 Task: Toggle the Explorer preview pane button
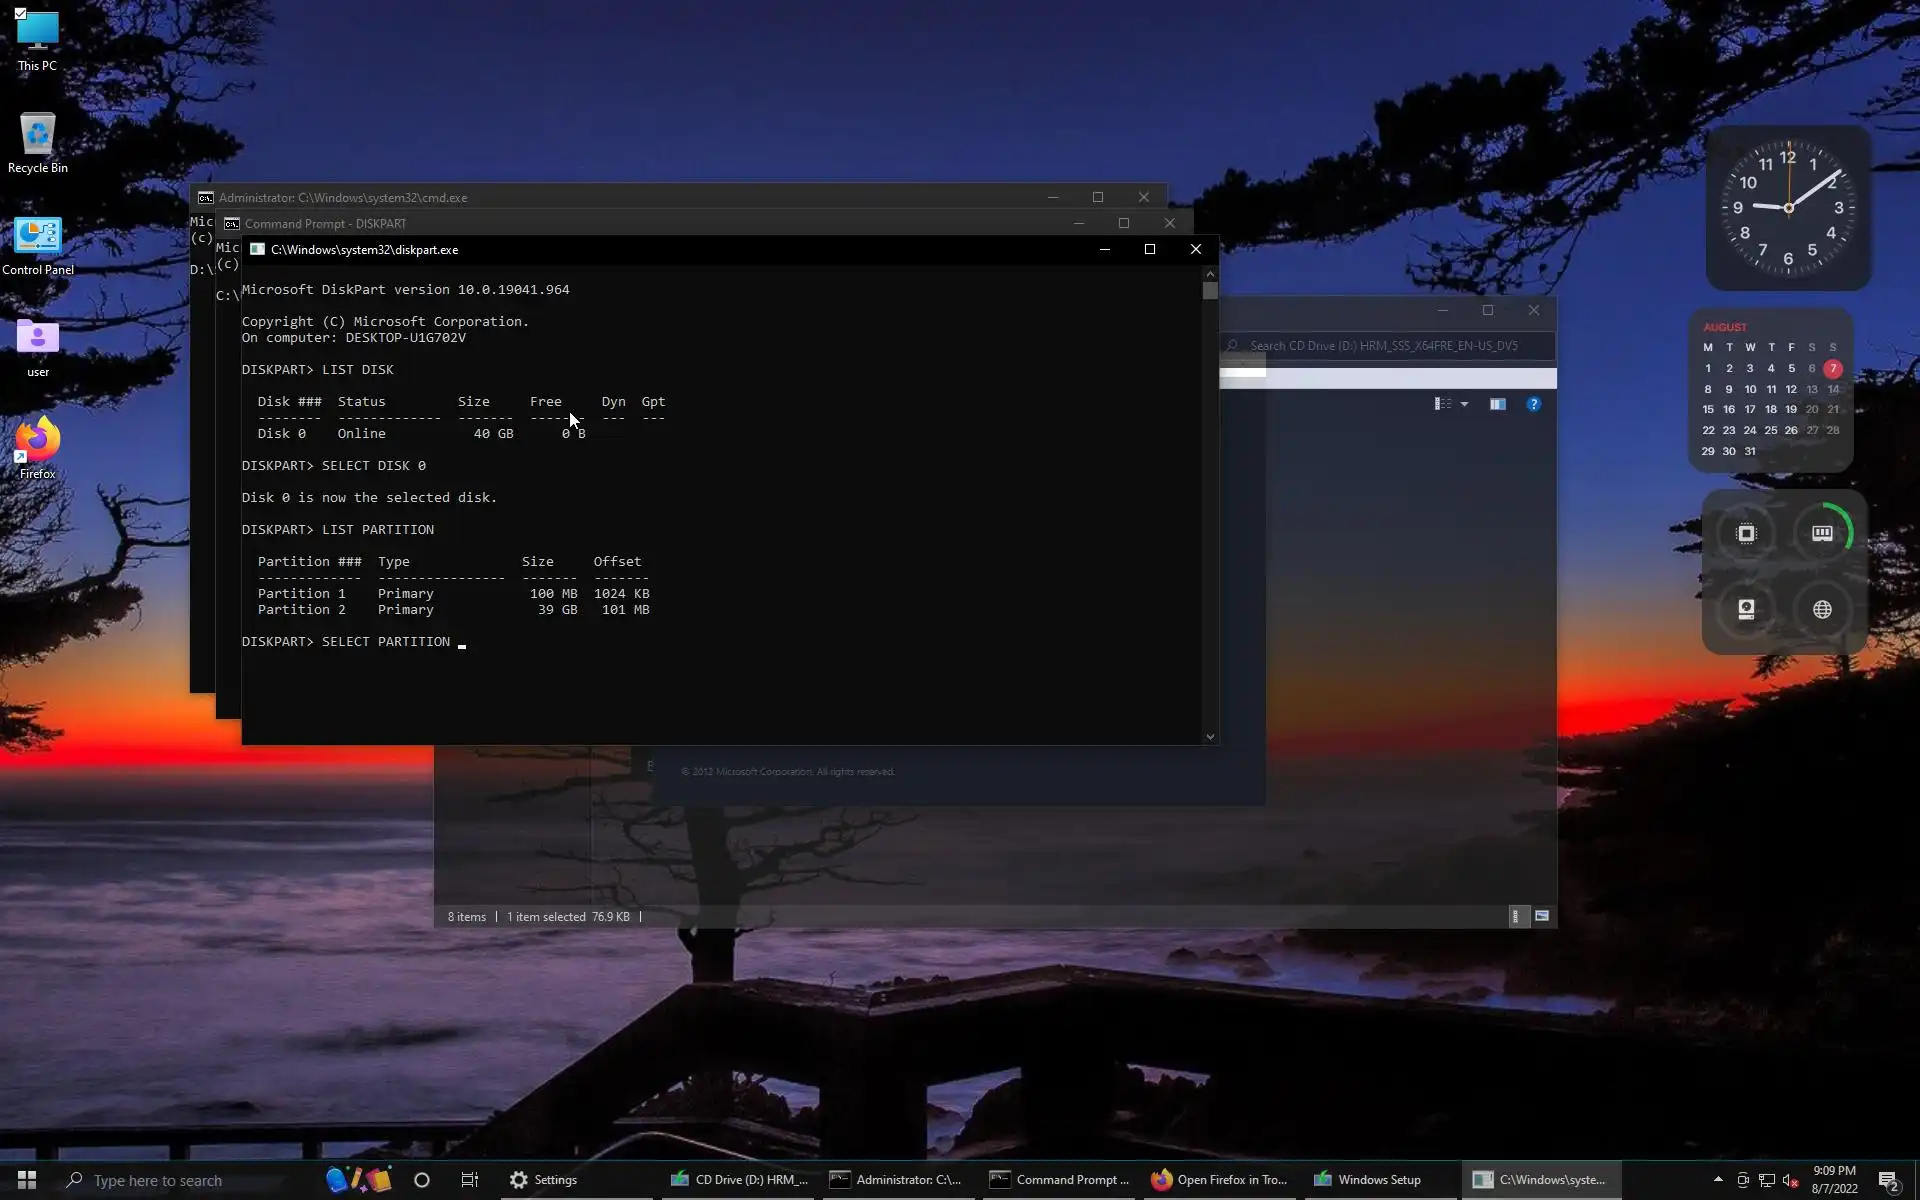point(1497,404)
